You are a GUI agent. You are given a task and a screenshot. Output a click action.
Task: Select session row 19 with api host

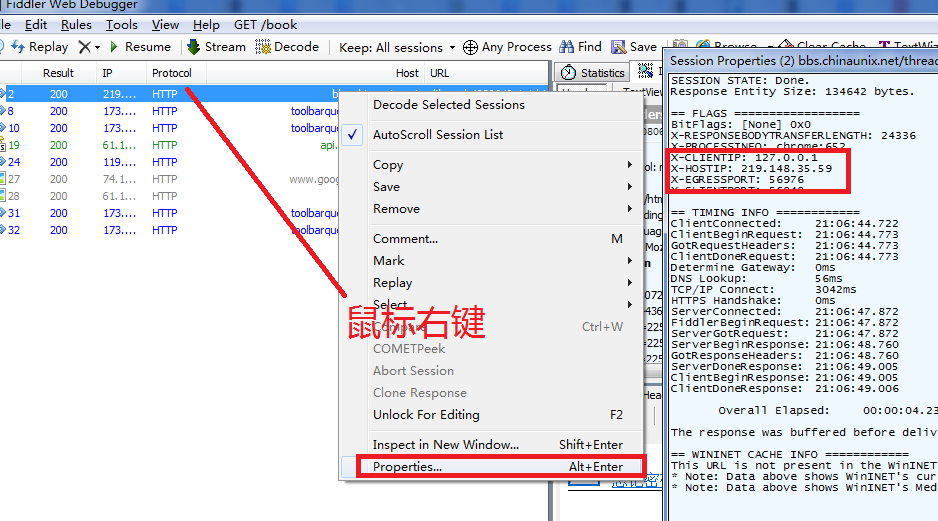pos(169,145)
